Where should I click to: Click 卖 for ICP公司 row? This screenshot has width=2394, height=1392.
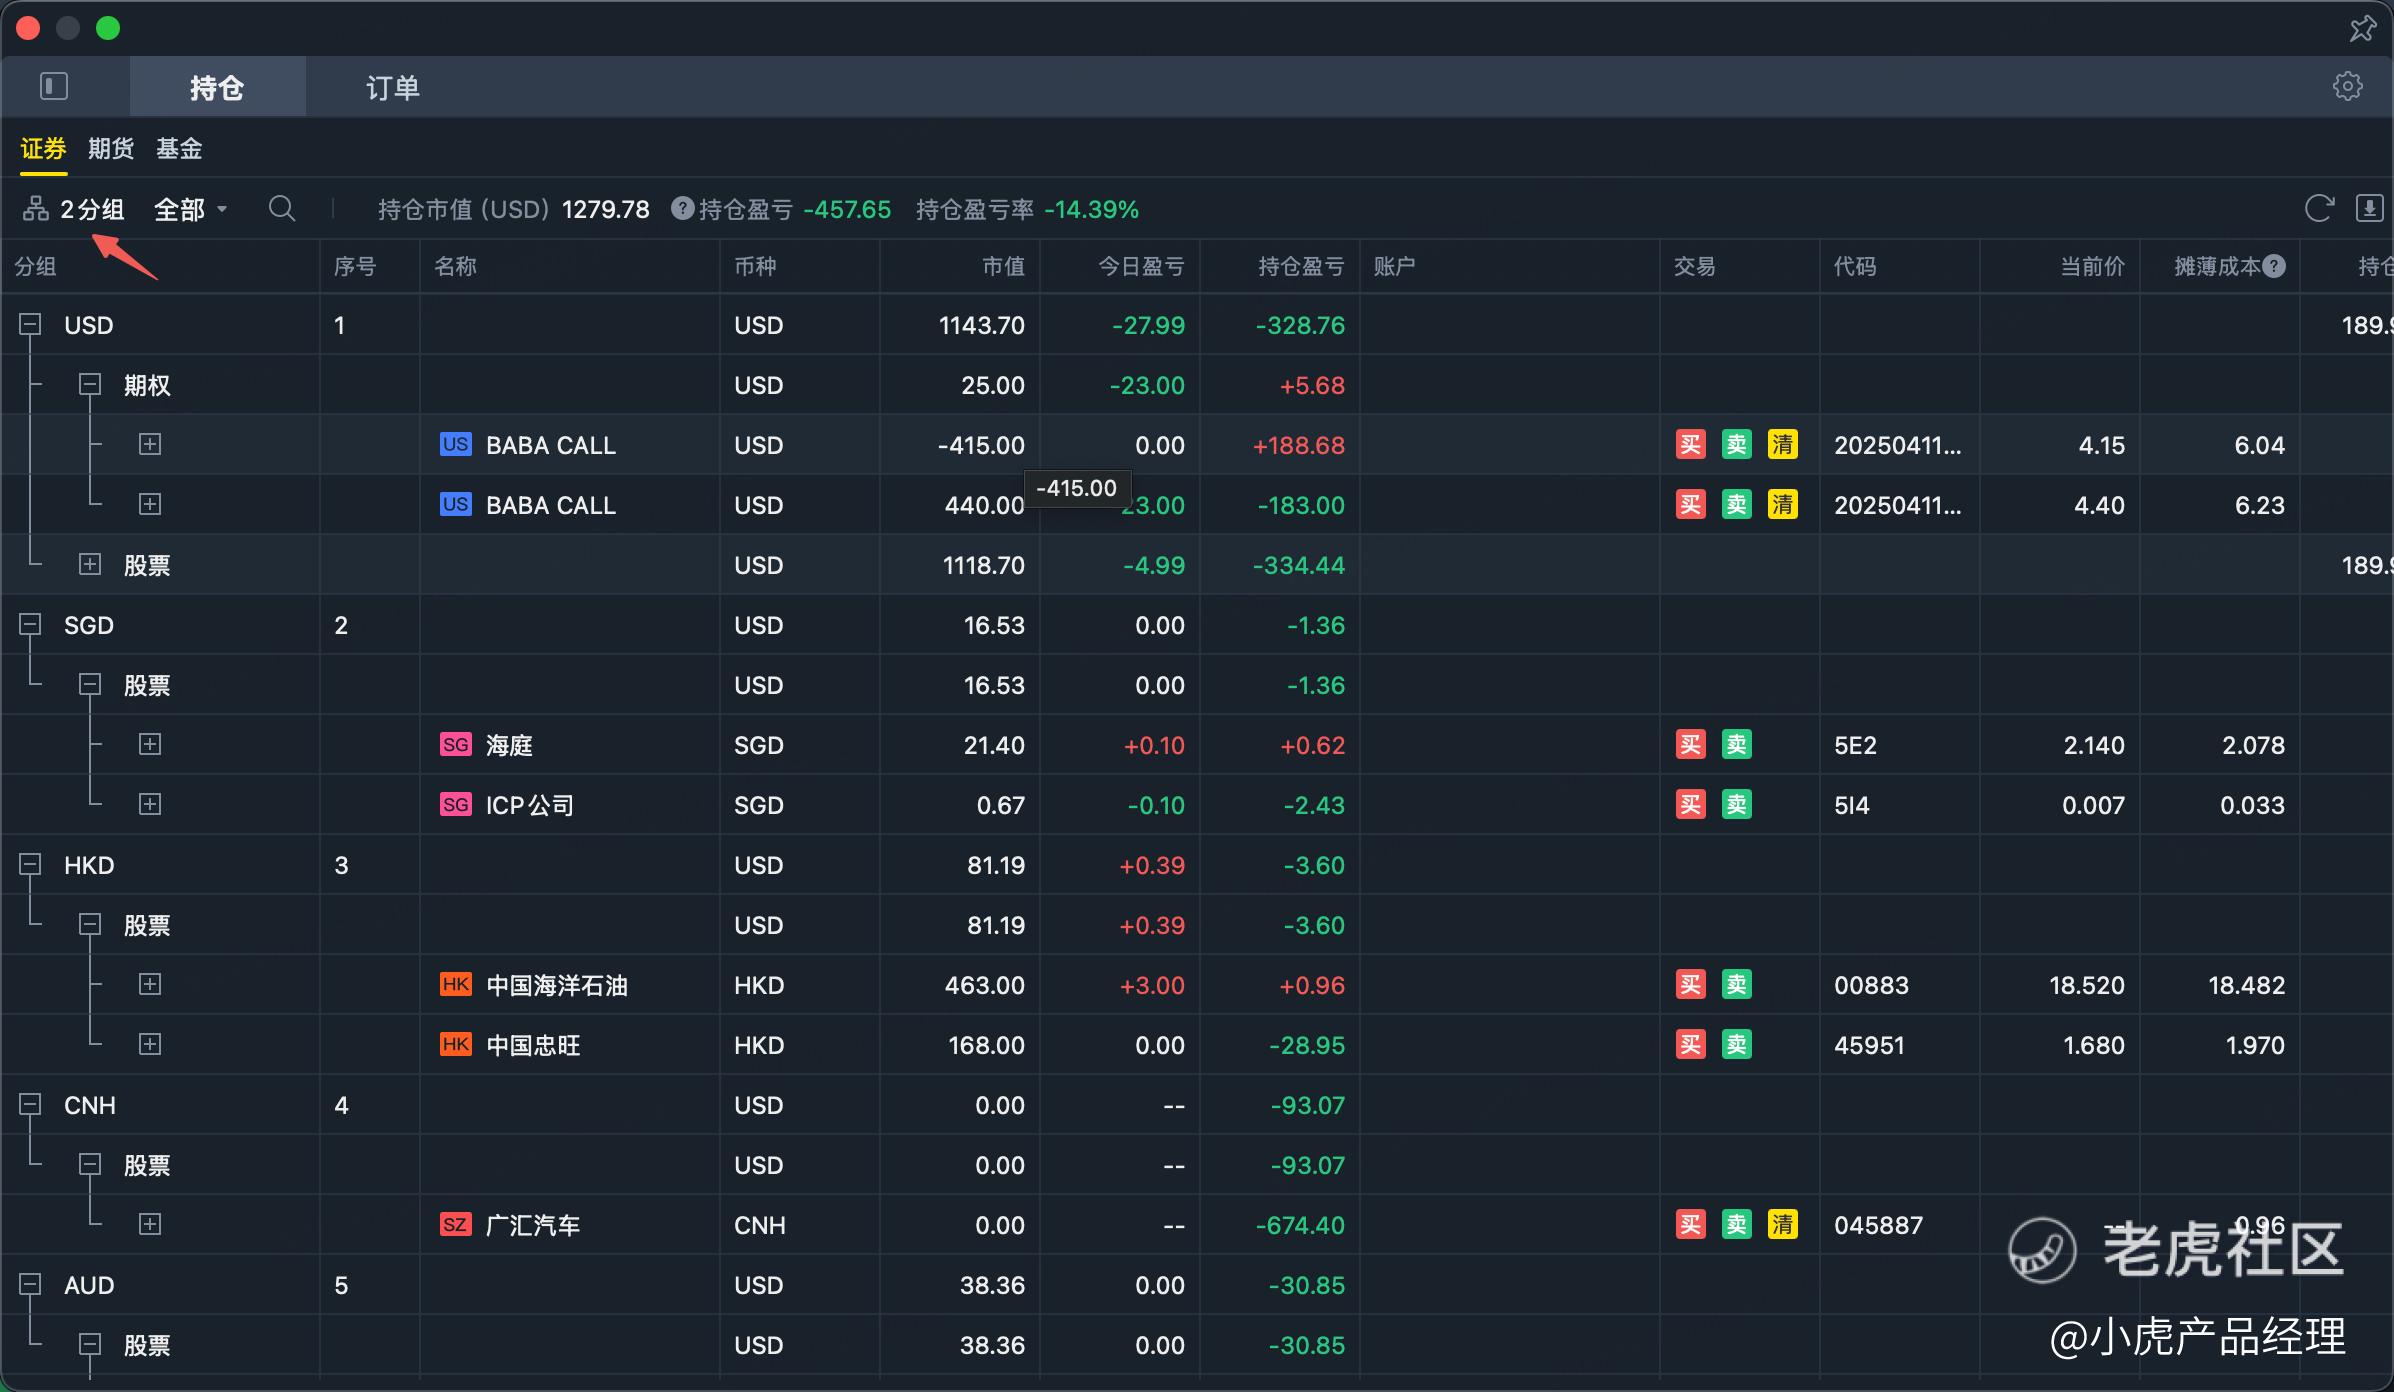coord(1736,805)
